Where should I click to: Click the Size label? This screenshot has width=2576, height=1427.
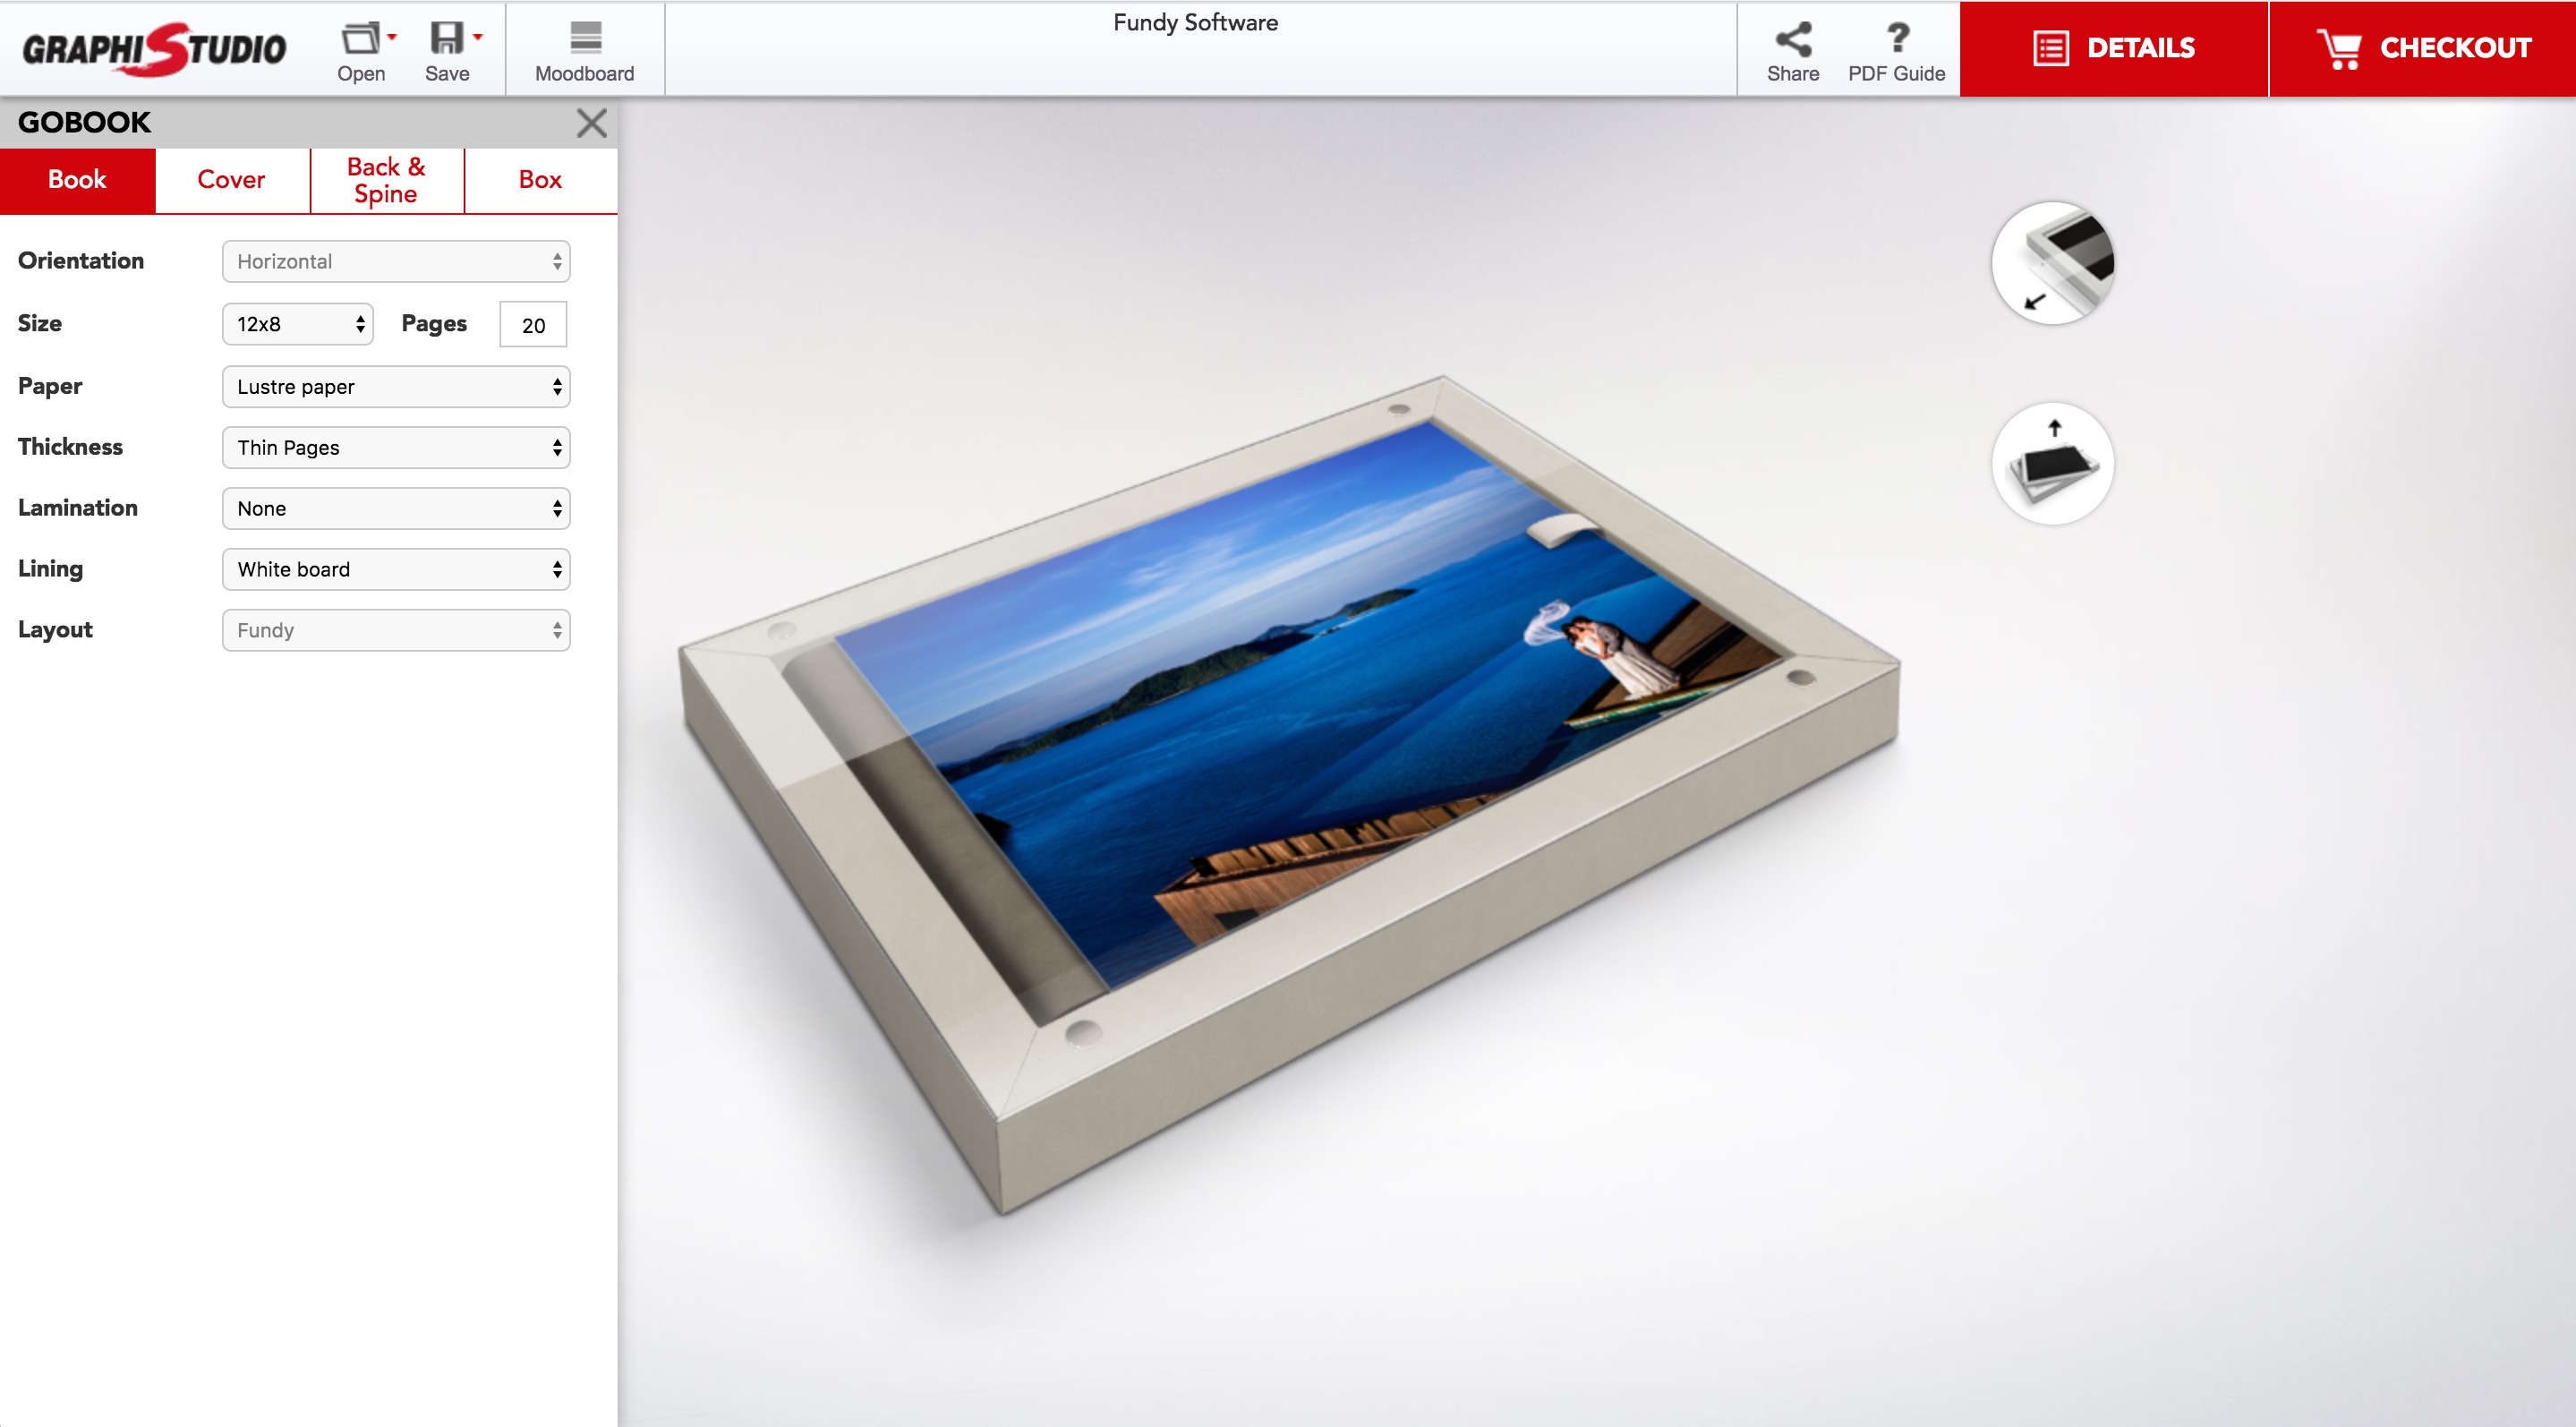(40, 323)
